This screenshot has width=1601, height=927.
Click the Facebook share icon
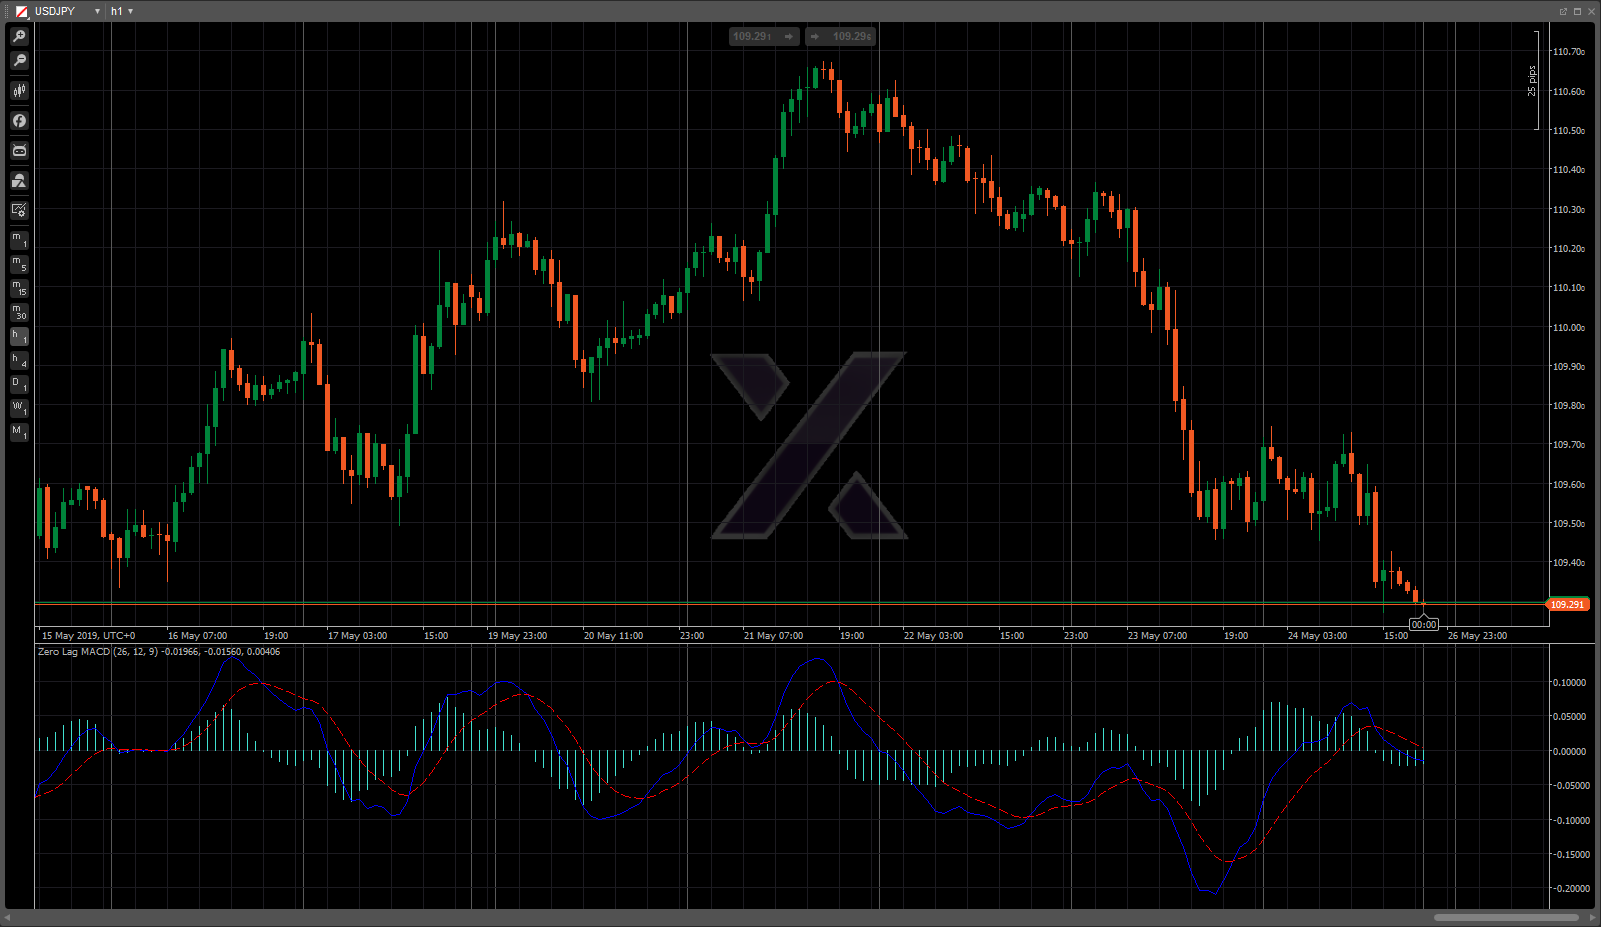point(19,121)
